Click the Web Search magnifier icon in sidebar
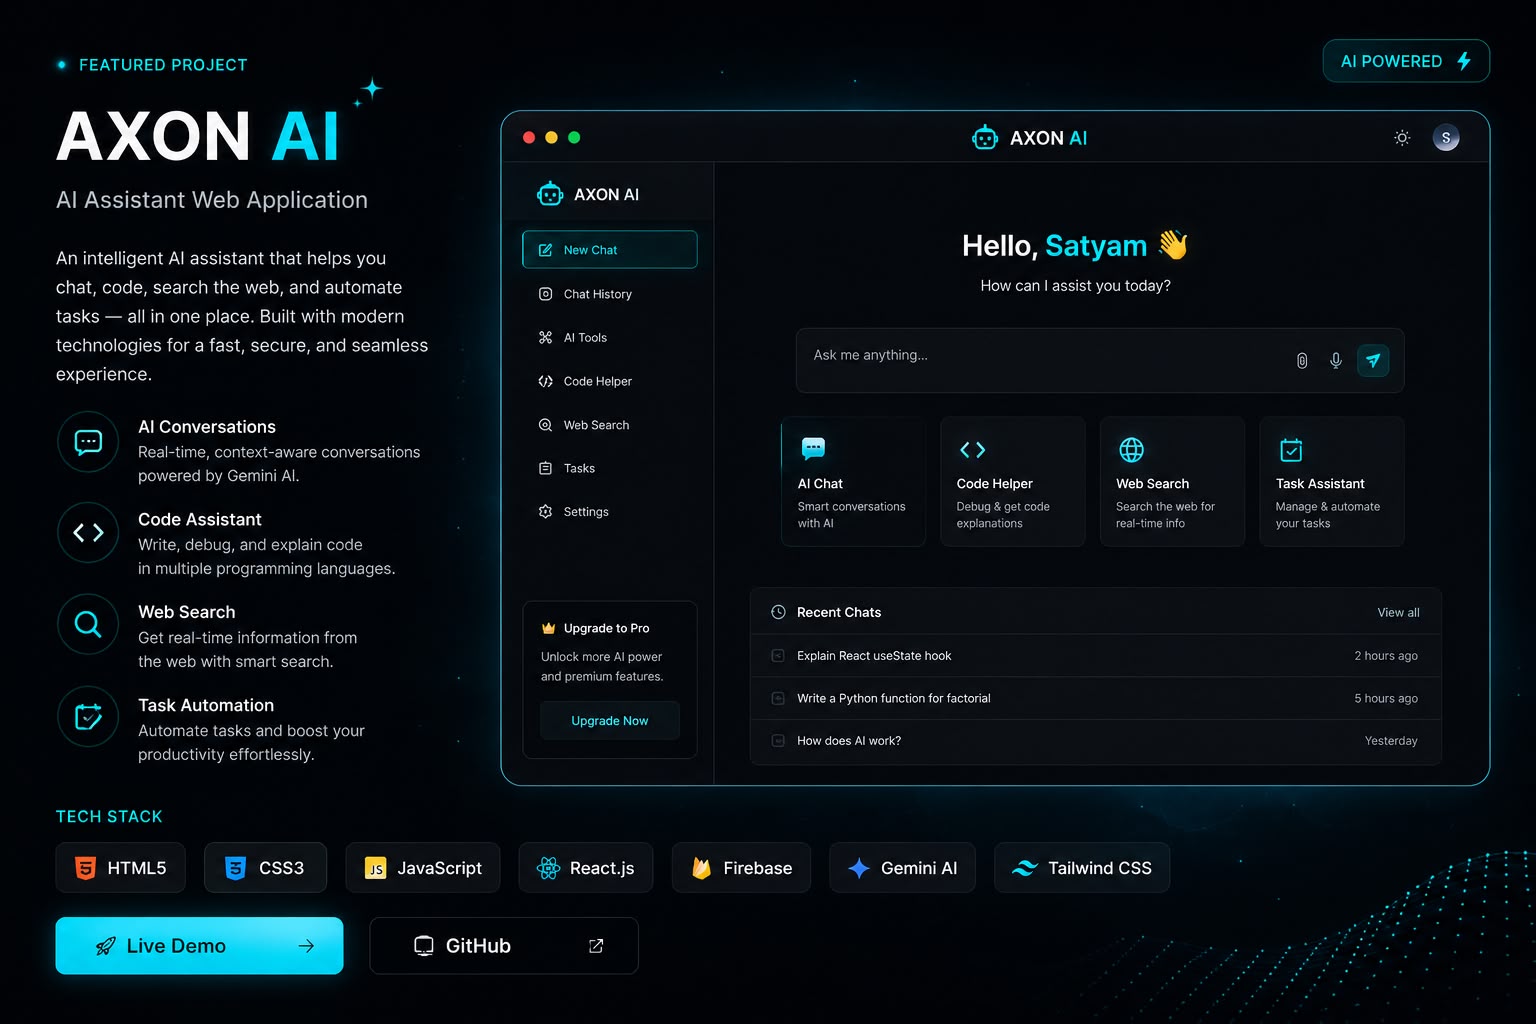This screenshot has height=1024, width=1536. (x=545, y=425)
